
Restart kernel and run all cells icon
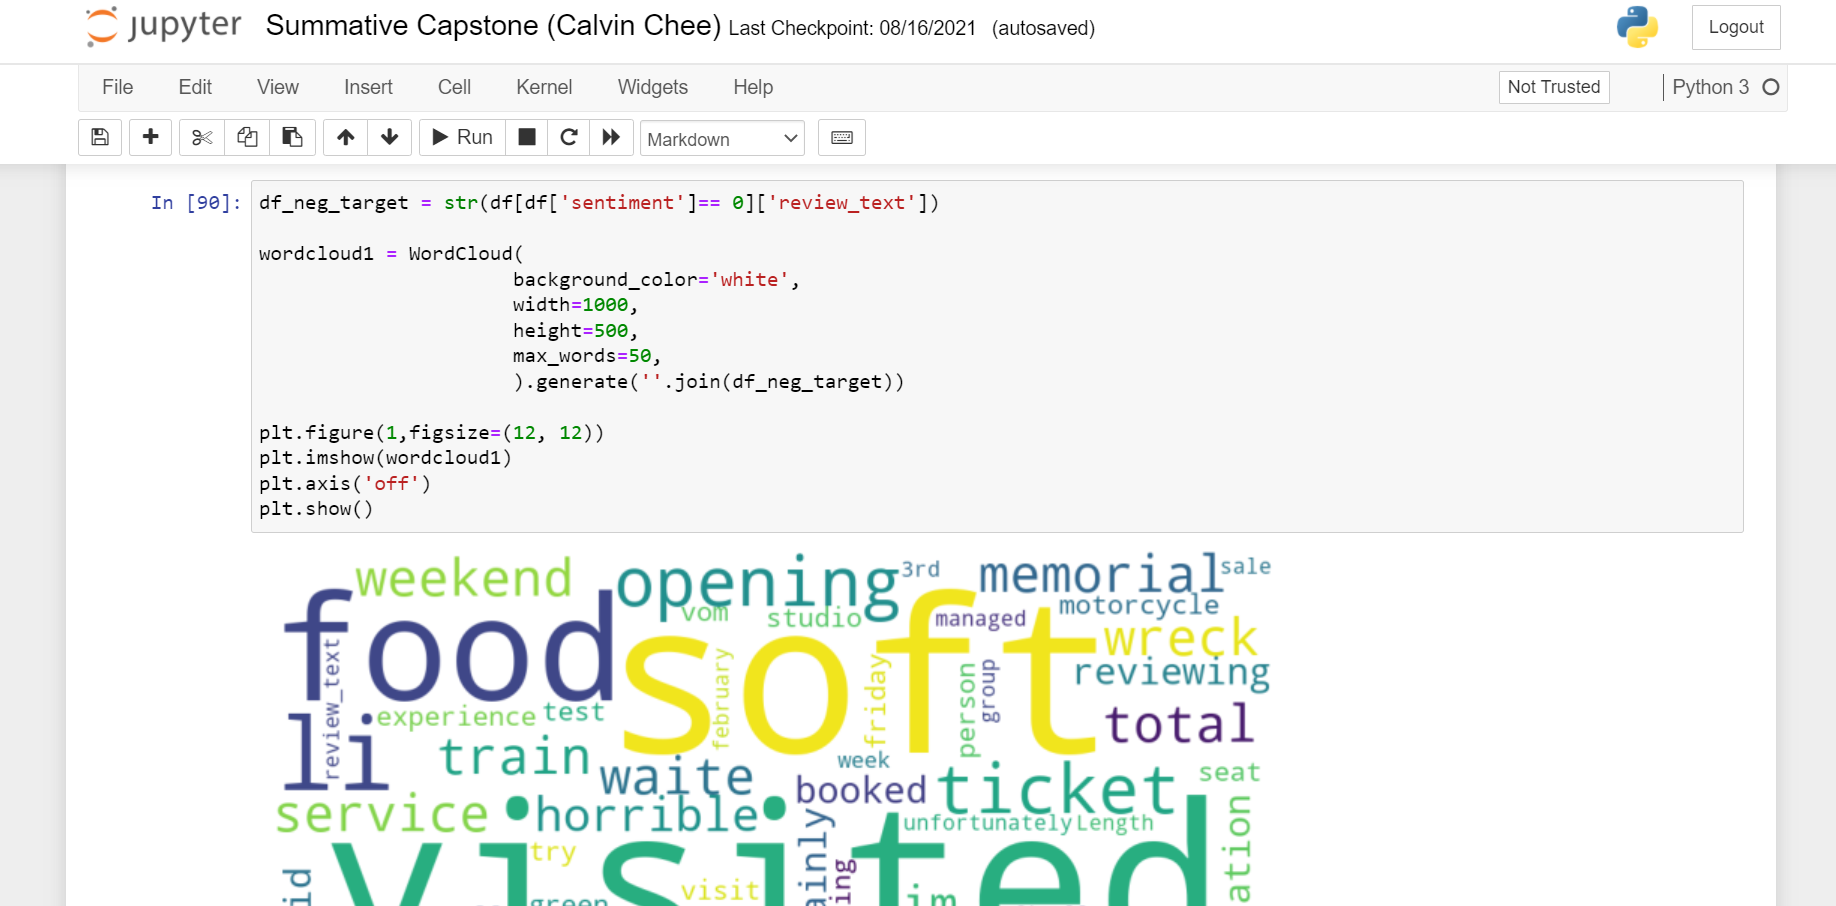(611, 138)
